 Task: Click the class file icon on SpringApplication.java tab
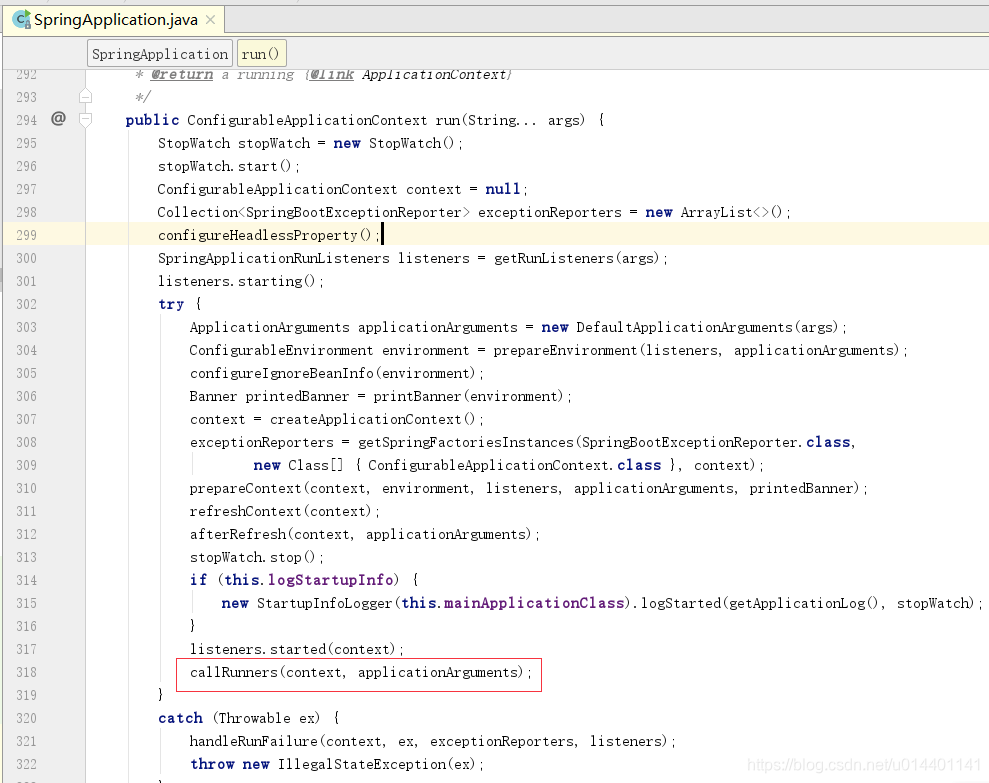tap(21, 20)
